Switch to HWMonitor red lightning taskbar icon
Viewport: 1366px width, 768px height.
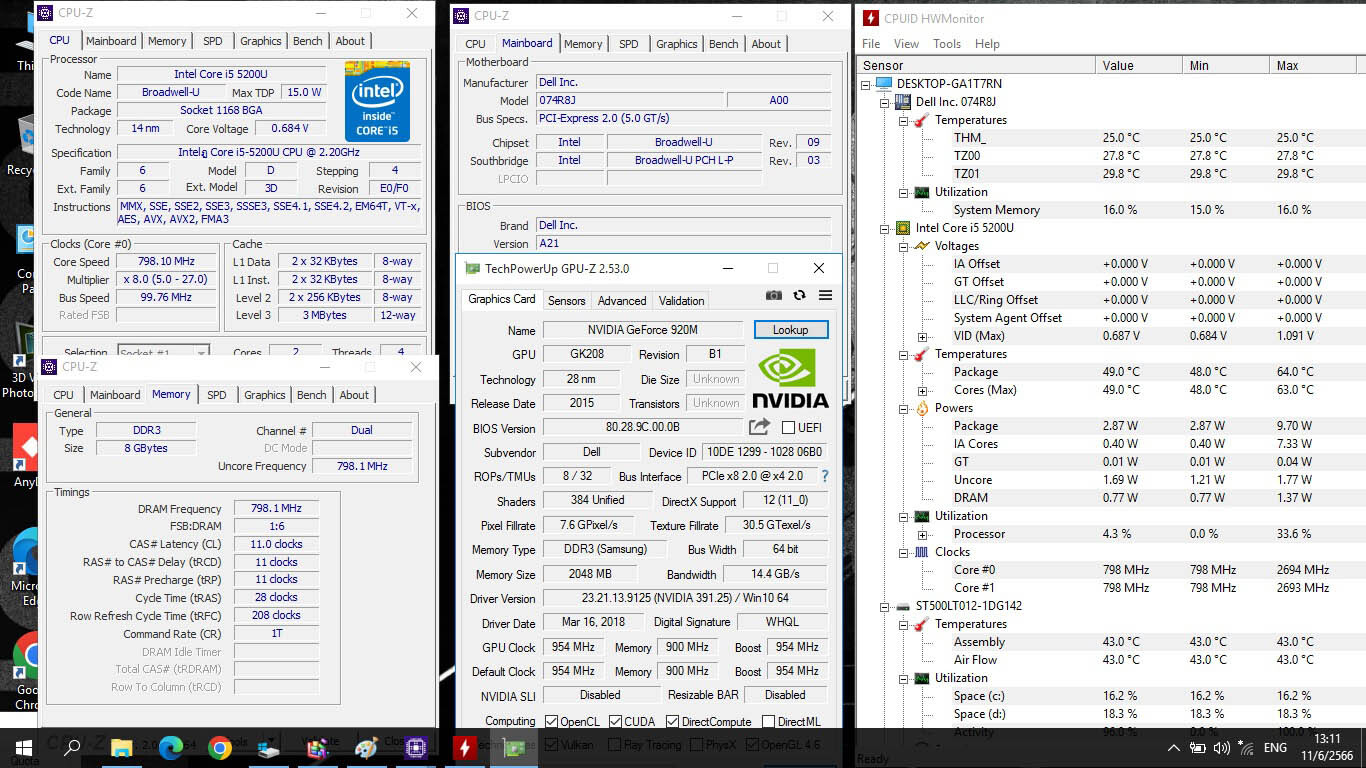465,747
